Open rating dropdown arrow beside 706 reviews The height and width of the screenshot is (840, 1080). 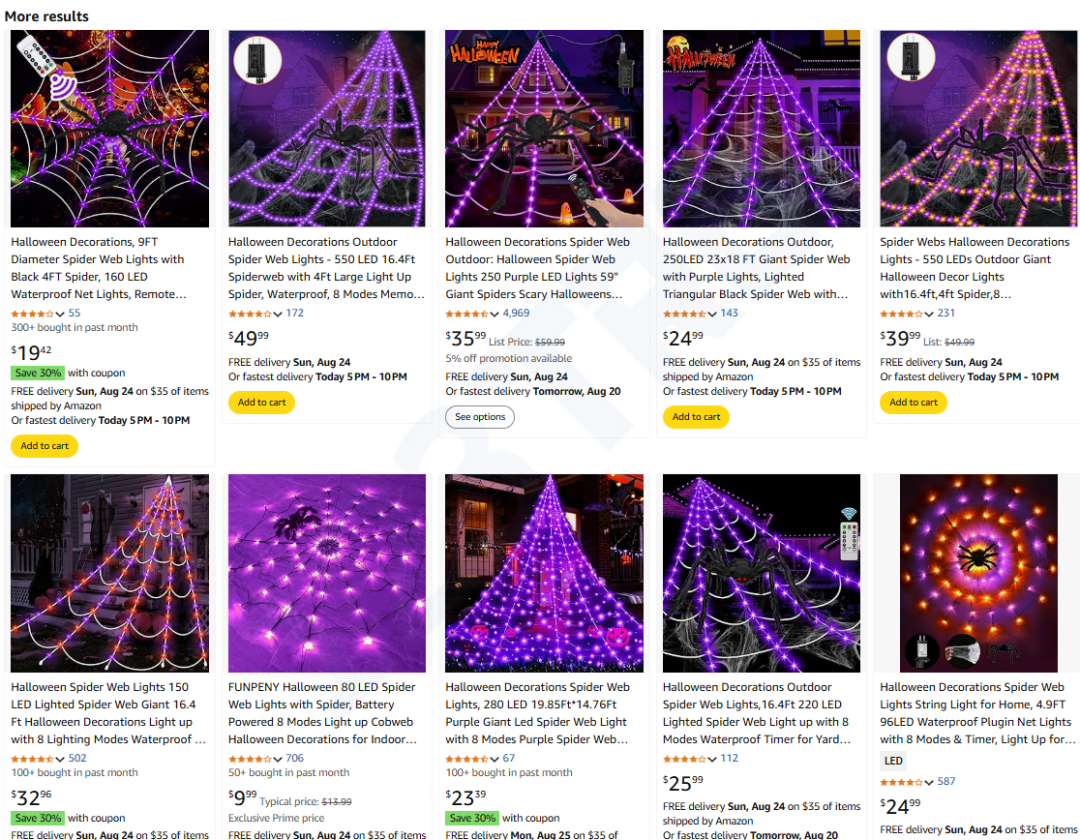pyautogui.click(x=279, y=759)
